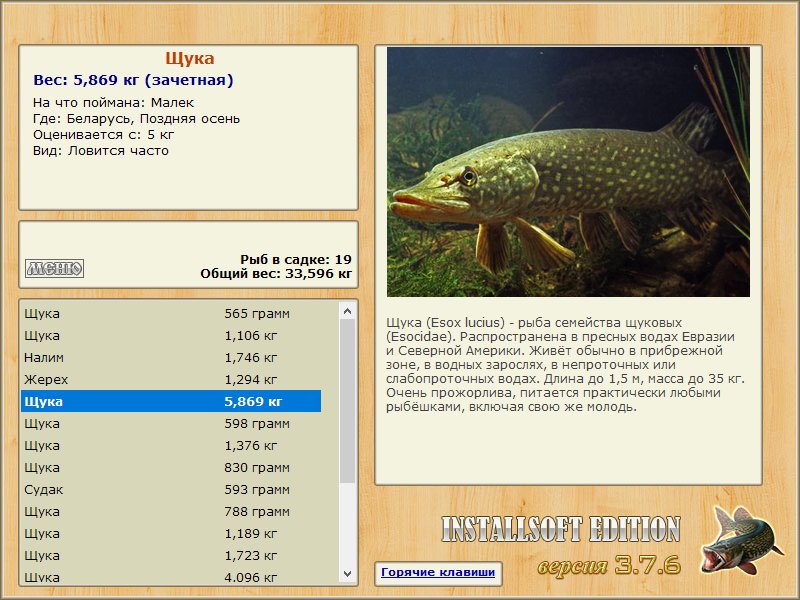Click the Вид: Ловится часто line

[101, 151]
